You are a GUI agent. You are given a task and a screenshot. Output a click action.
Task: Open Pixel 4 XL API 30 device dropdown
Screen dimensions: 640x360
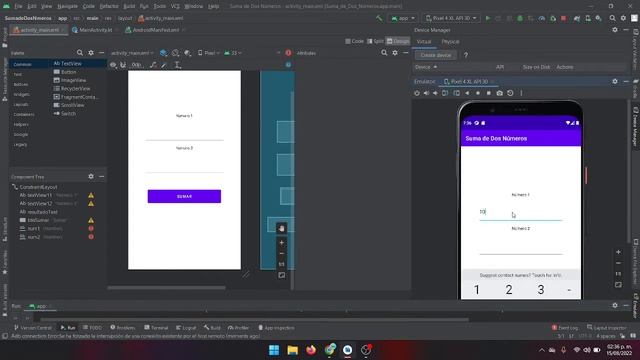tap(451, 18)
